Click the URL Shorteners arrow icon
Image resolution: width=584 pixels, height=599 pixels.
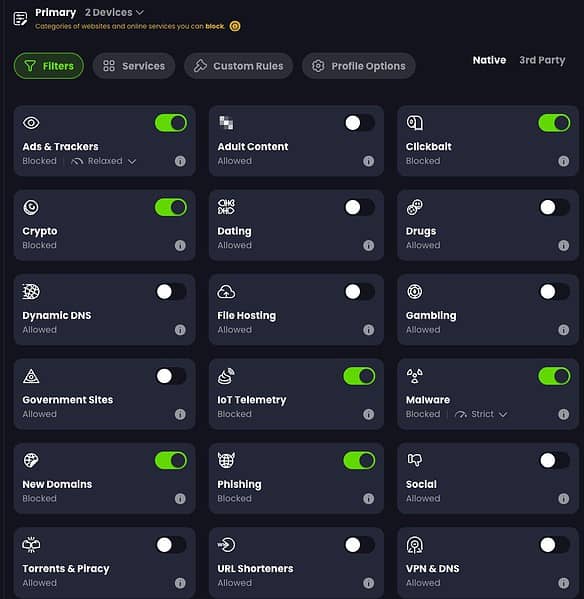pyautogui.click(x=226, y=545)
